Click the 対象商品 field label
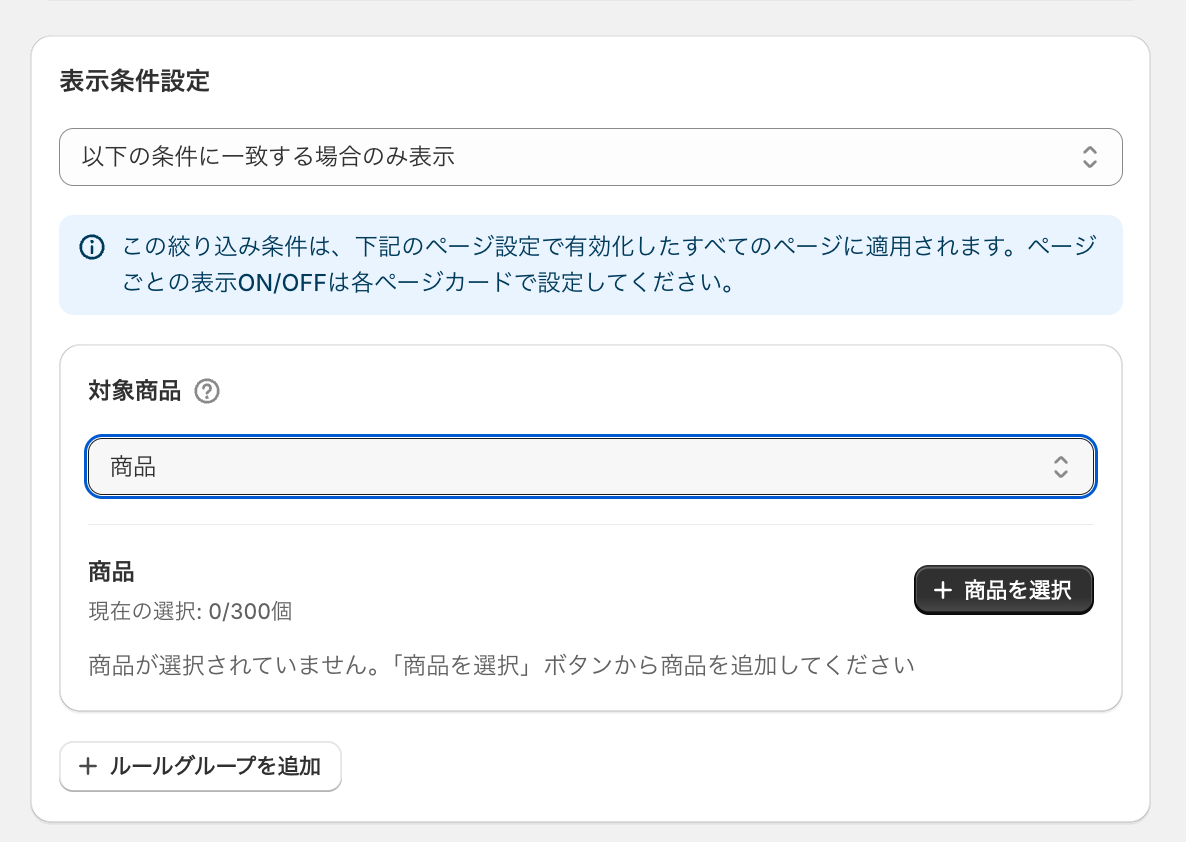Screen dimensions: 1186x842 (x=135, y=391)
